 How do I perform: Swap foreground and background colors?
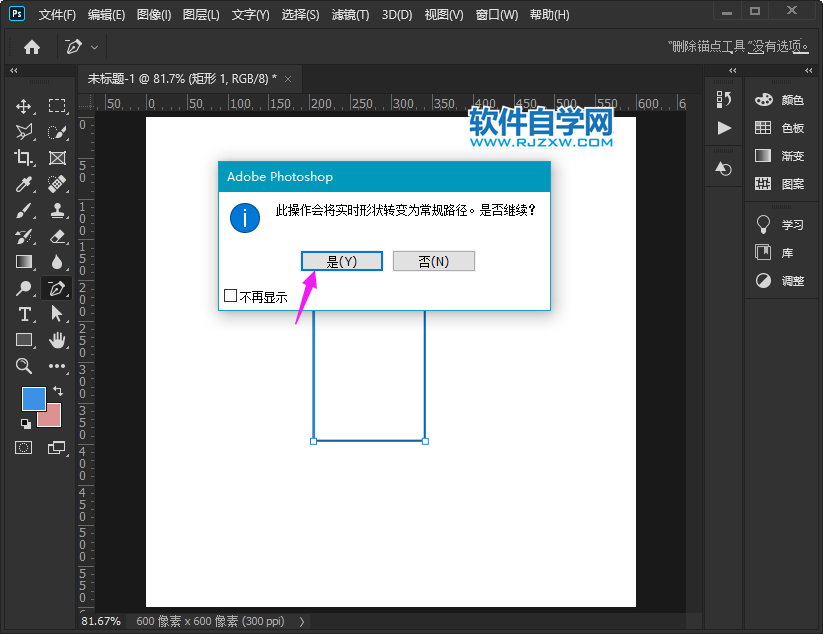click(58, 390)
